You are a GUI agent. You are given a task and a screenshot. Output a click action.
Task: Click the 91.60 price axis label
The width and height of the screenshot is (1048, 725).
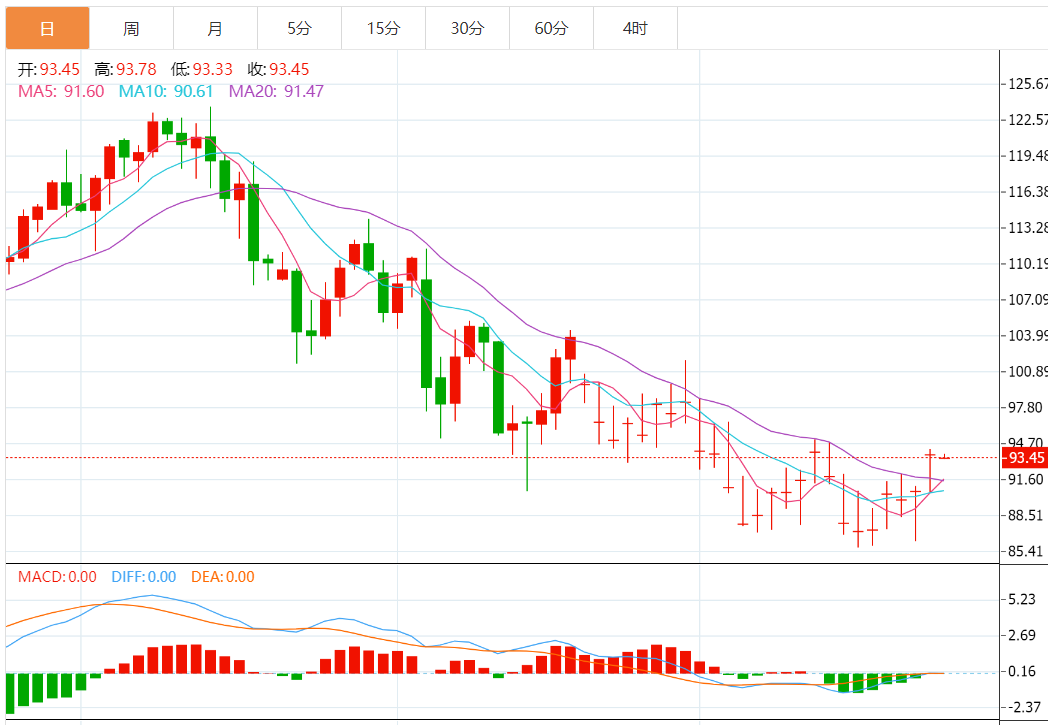coord(1026,479)
